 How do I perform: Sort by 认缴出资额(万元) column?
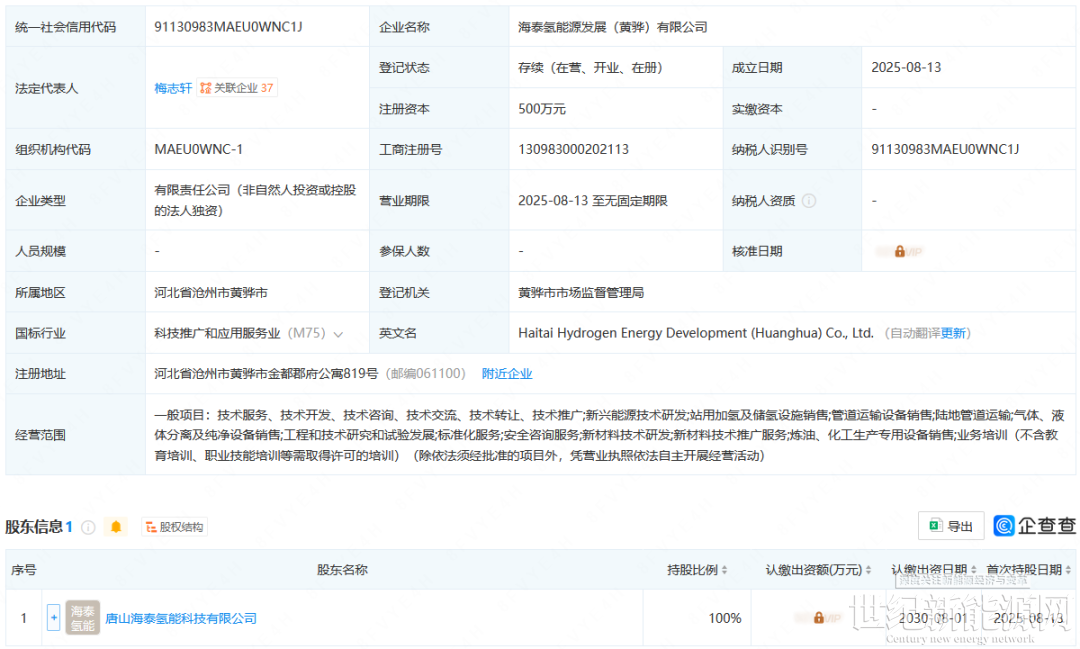[818, 570]
